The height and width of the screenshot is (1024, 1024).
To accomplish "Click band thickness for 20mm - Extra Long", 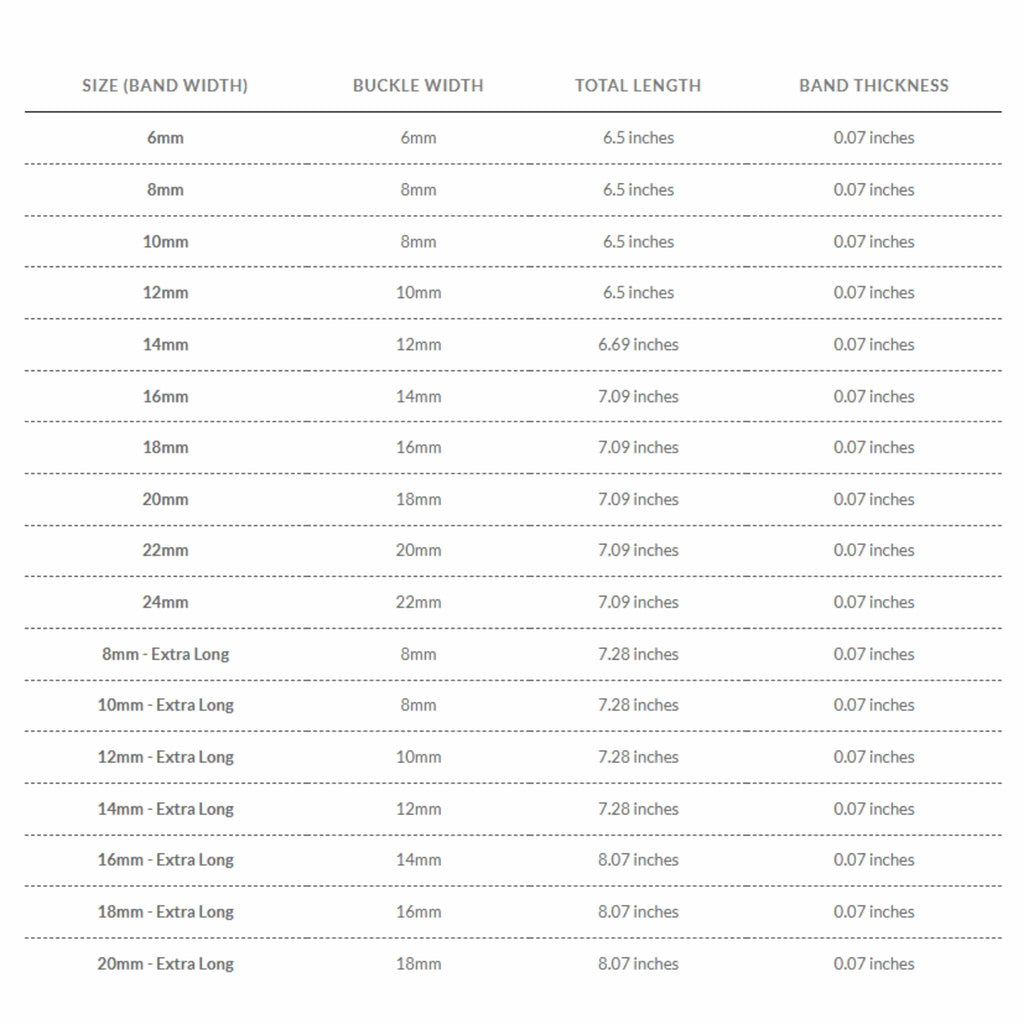I will click(x=874, y=964).
